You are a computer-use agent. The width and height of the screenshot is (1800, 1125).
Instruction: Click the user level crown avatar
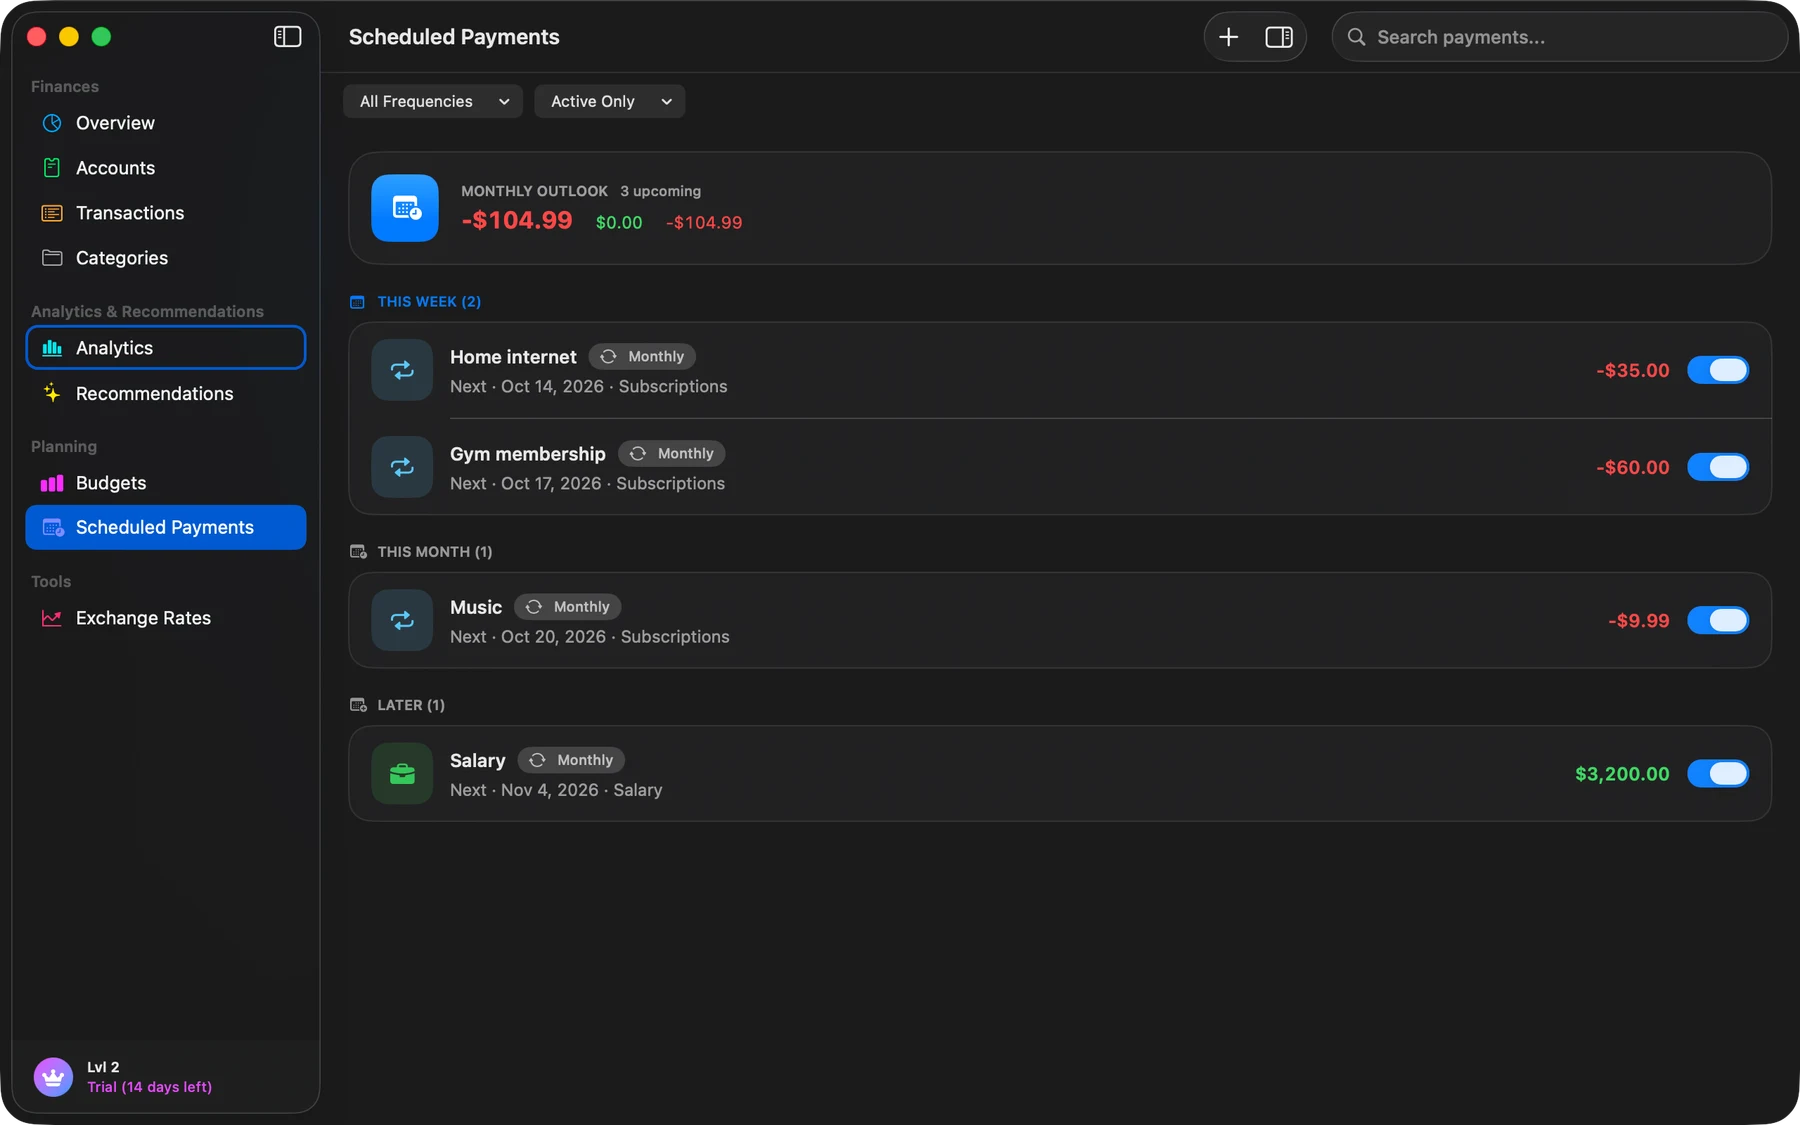tap(53, 1077)
